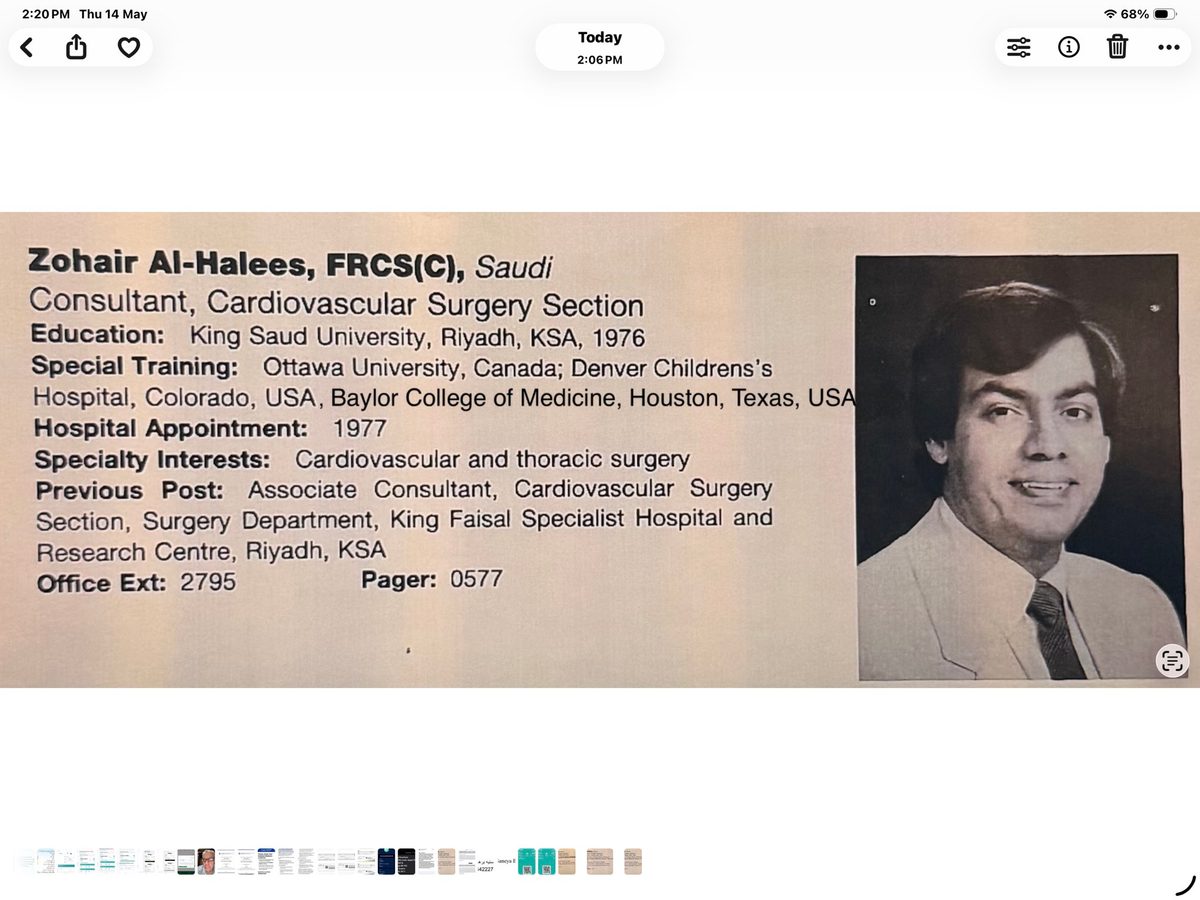Tap the Wi-Fi status icon

[1110, 14]
